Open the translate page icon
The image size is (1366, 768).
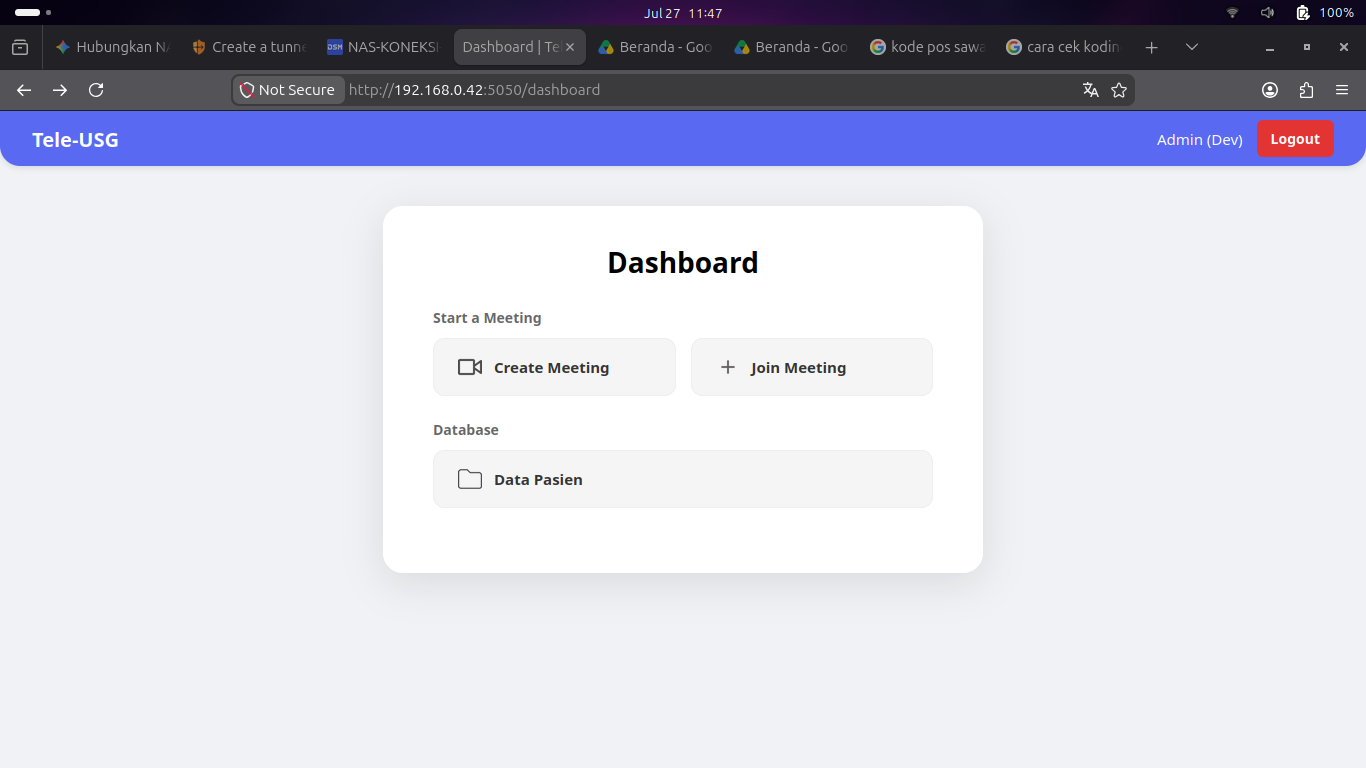tap(1091, 90)
